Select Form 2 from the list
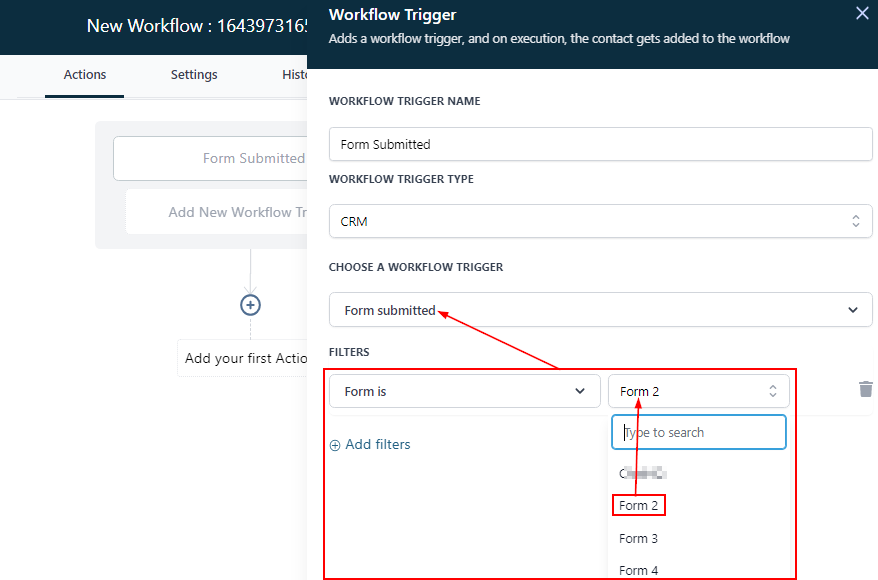This screenshot has height=580, width=878. 639,506
